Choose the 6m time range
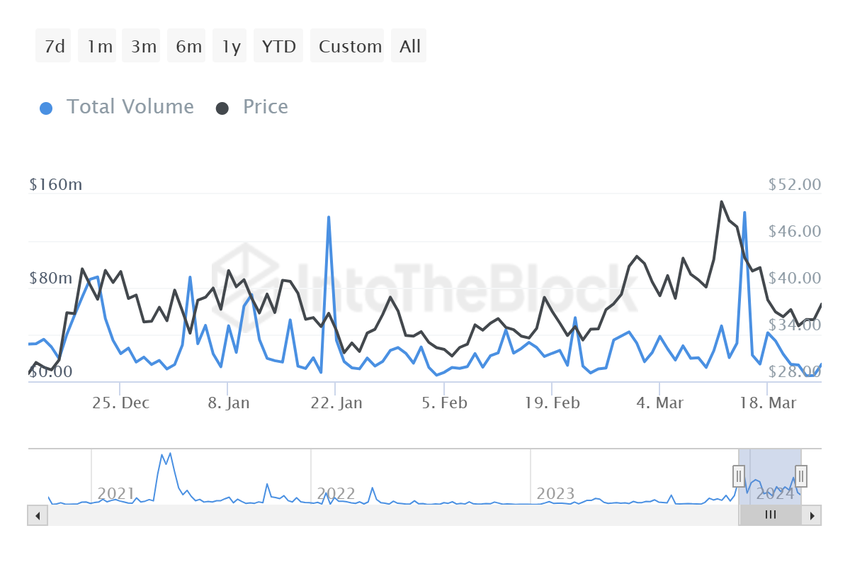Viewport: 850px width, 567px height. click(186, 46)
